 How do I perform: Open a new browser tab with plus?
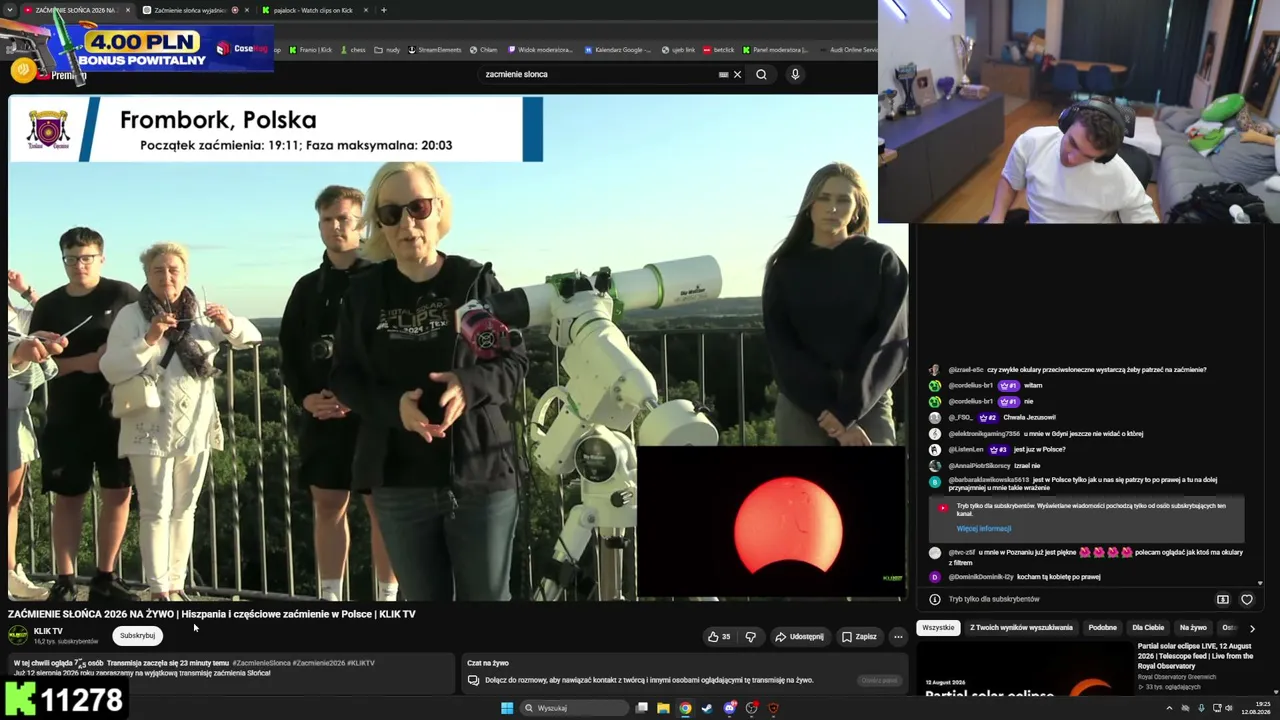point(383,10)
